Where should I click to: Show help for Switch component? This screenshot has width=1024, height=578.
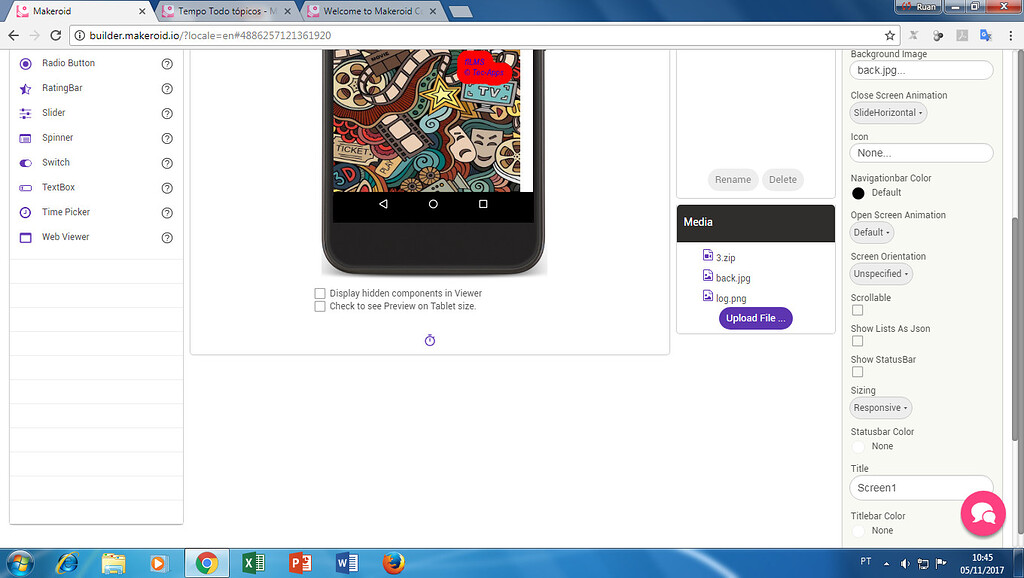click(x=167, y=163)
